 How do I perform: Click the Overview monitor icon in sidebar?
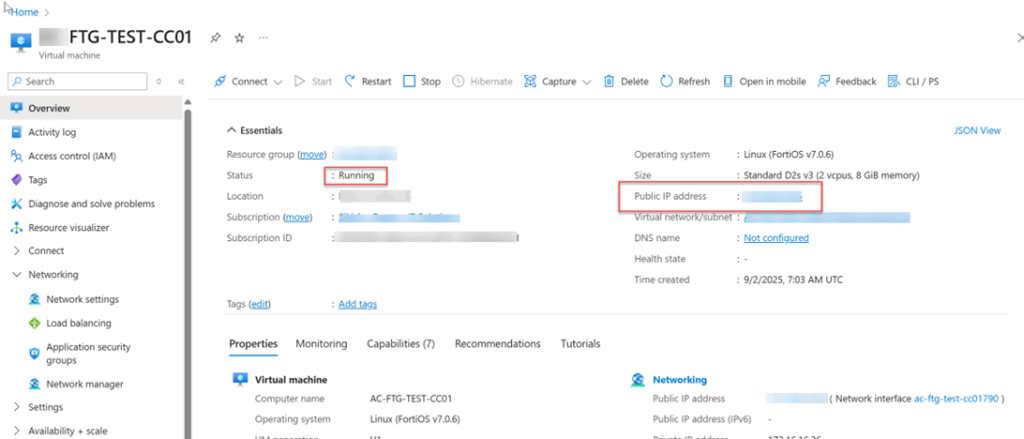click(16, 108)
